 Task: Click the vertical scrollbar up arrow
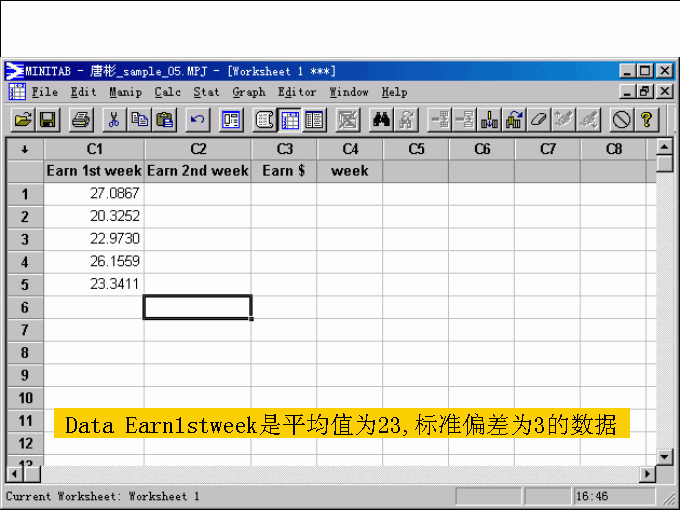click(665, 148)
